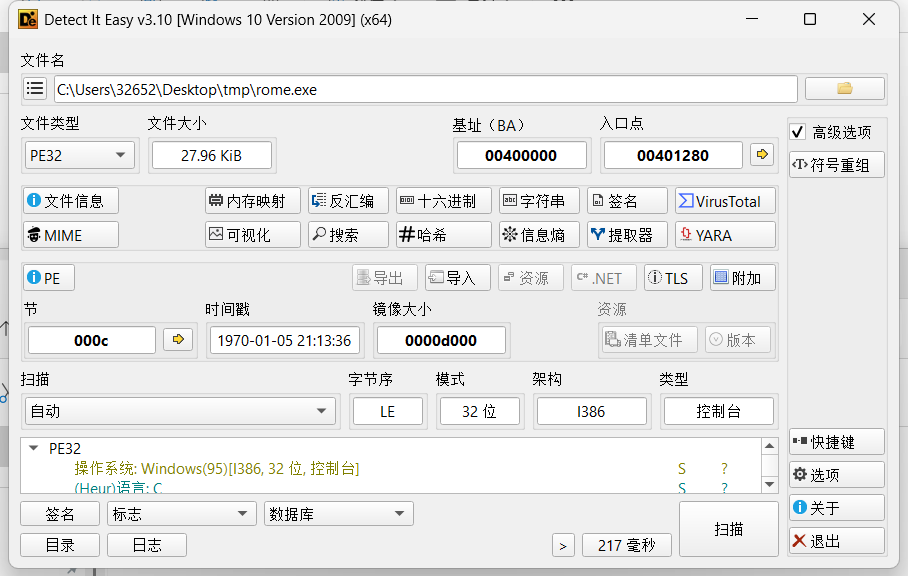Open 签名 signatures tool in top row
This screenshot has width=908, height=576.
pyautogui.click(x=627, y=201)
